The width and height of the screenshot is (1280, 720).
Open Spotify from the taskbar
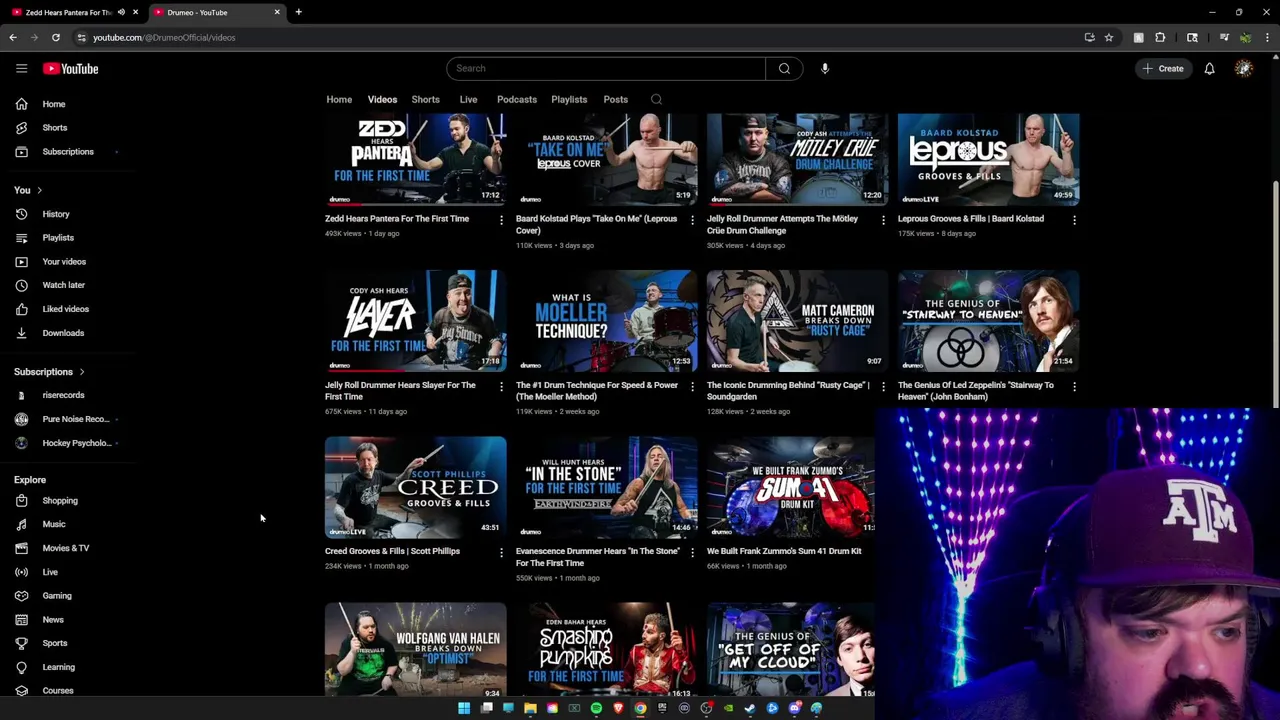click(596, 708)
